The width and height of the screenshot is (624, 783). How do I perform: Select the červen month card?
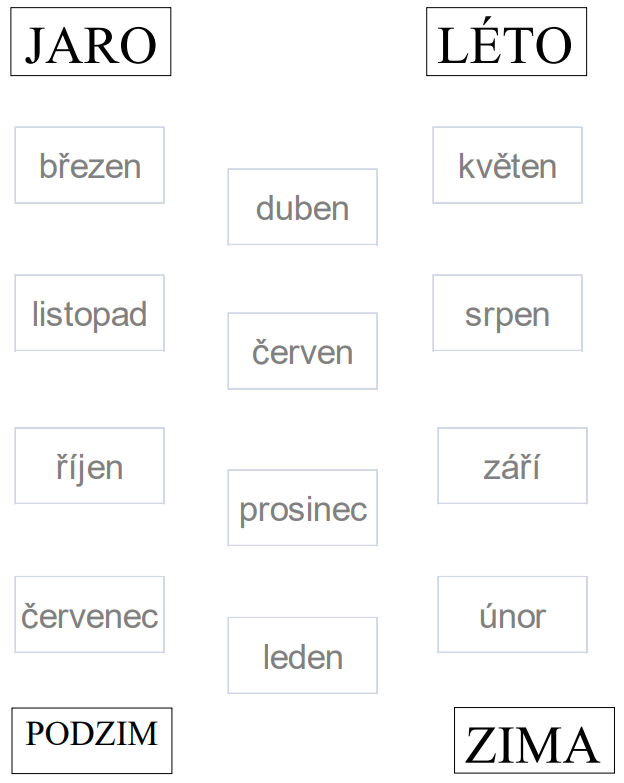pyautogui.click(x=303, y=351)
